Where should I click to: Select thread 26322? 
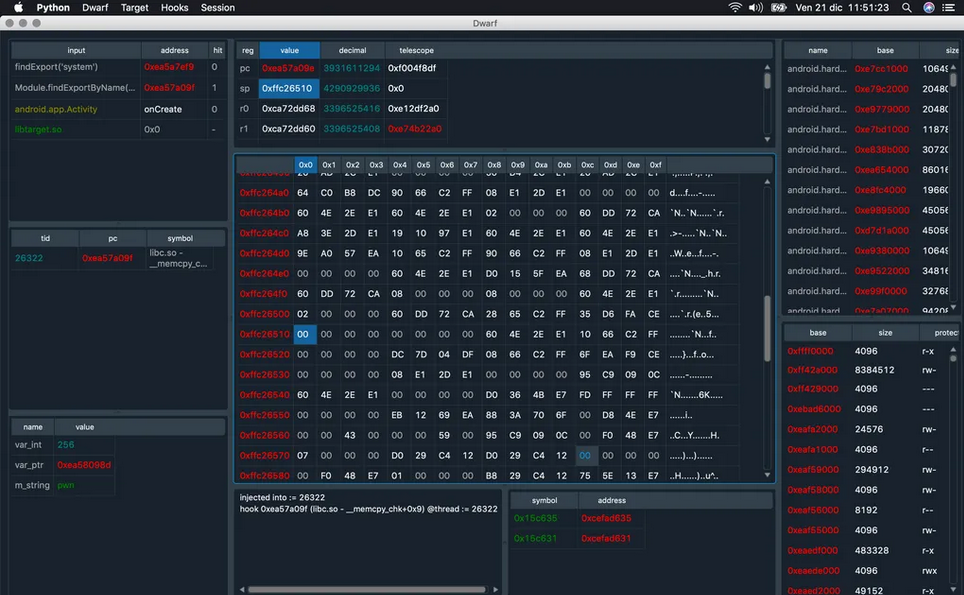coord(29,258)
